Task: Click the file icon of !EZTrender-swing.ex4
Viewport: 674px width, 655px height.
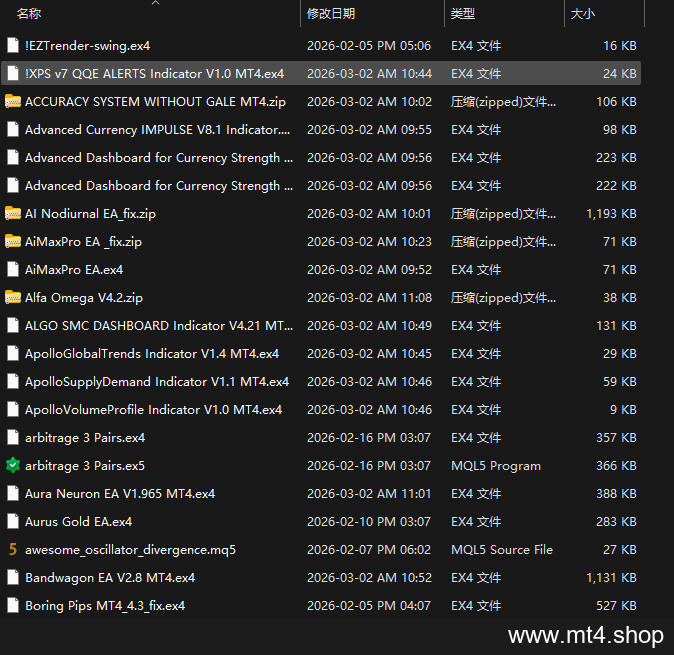Action: pos(13,45)
